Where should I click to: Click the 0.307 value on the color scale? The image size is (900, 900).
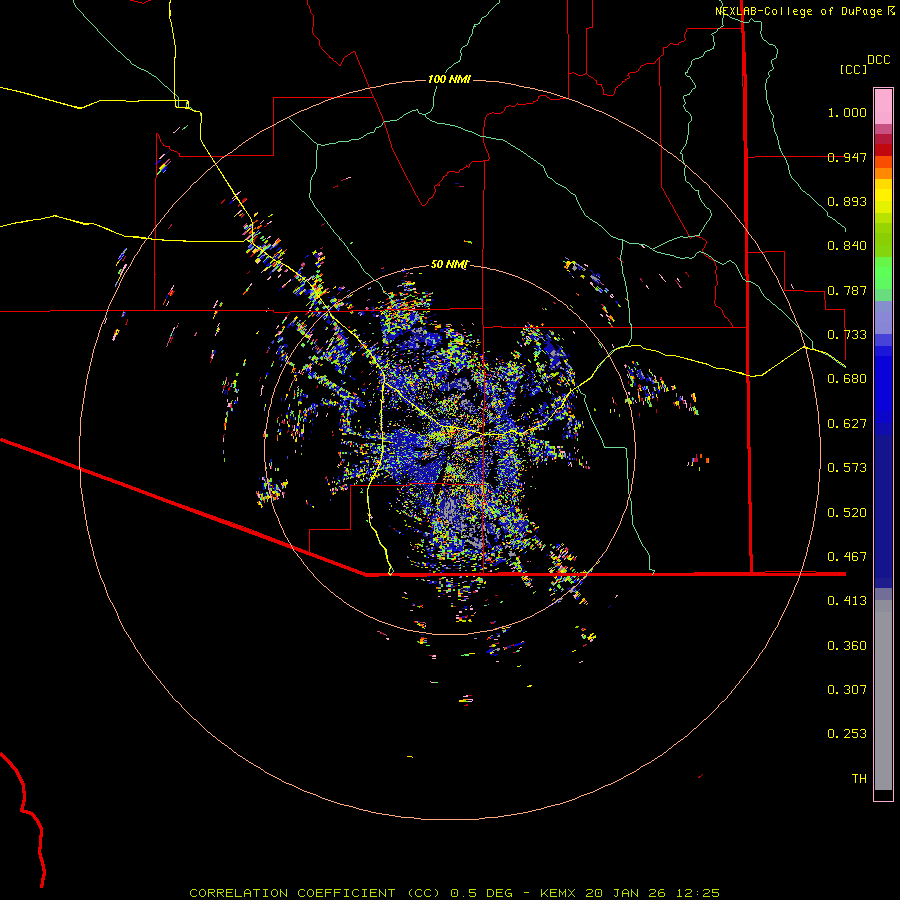click(x=847, y=690)
